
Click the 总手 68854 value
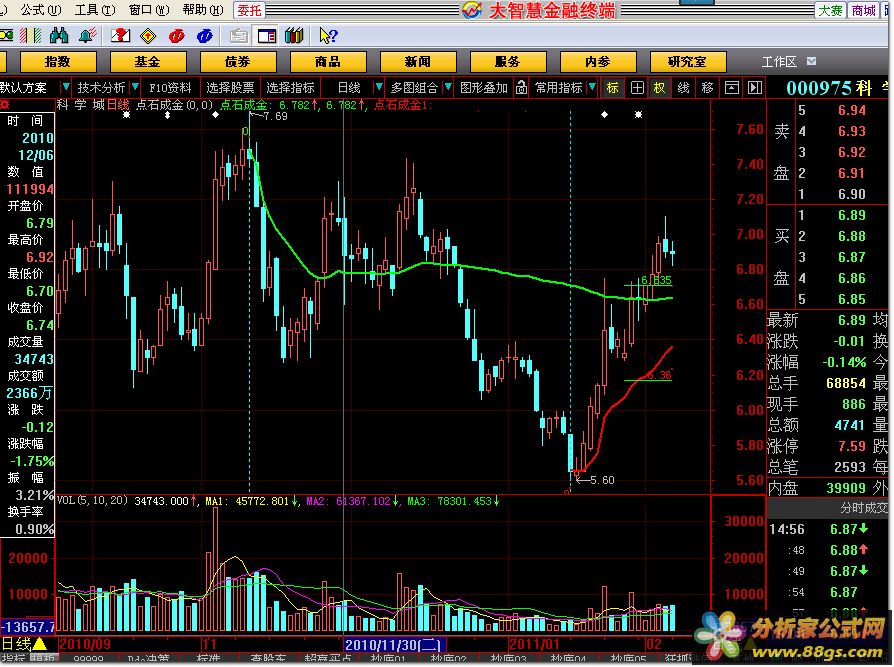point(846,383)
